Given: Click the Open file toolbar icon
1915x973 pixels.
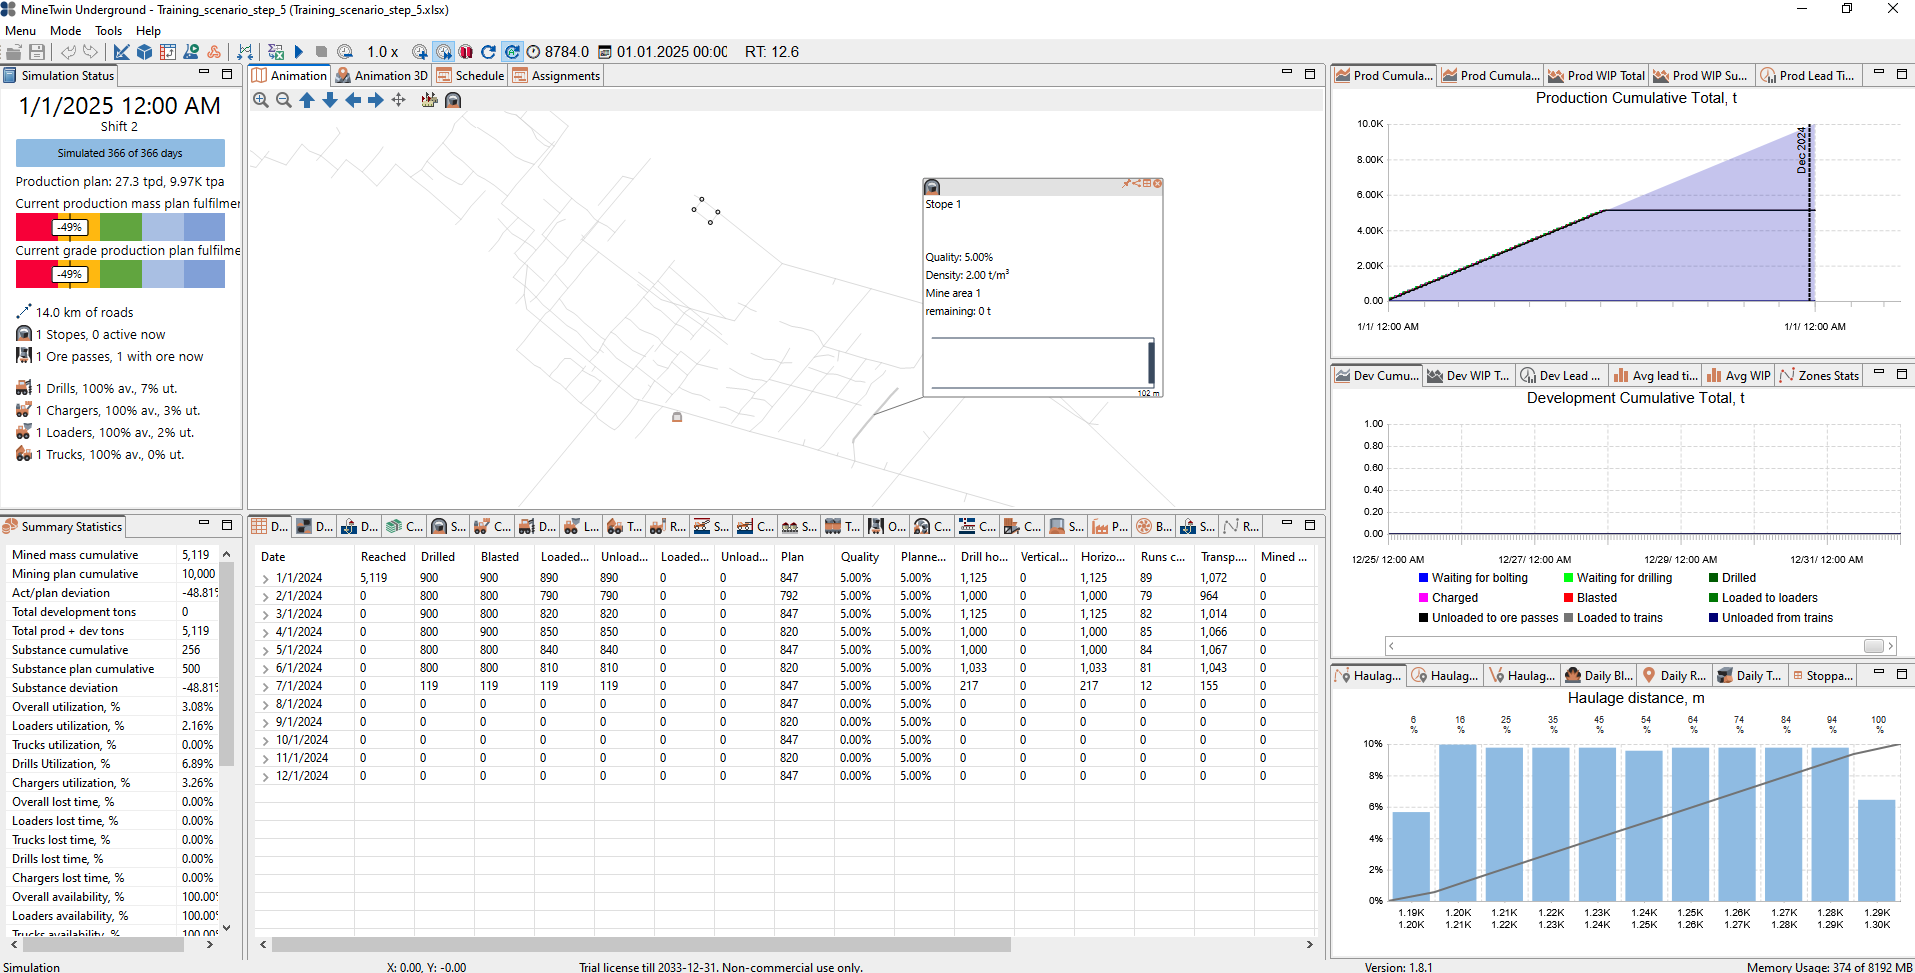Looking at the screenshot, I should point(14,52).
